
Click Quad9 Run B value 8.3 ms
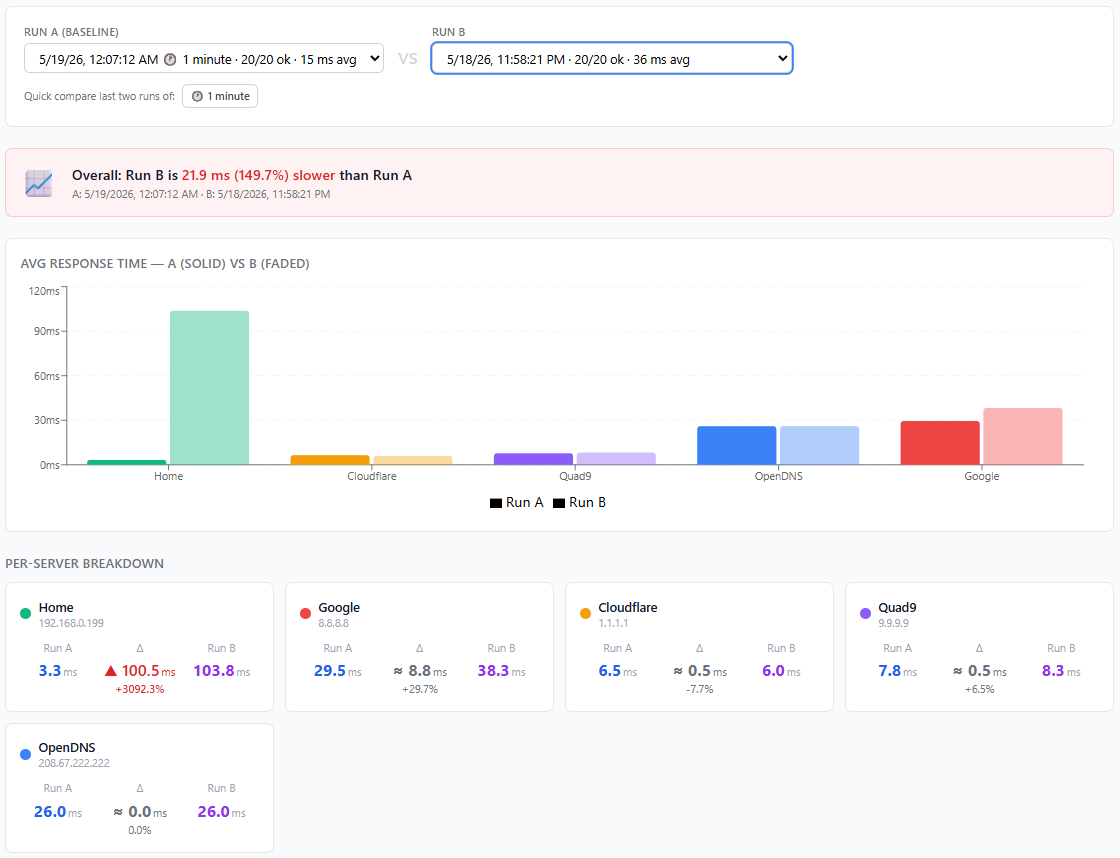click(x=1061, y=671)
